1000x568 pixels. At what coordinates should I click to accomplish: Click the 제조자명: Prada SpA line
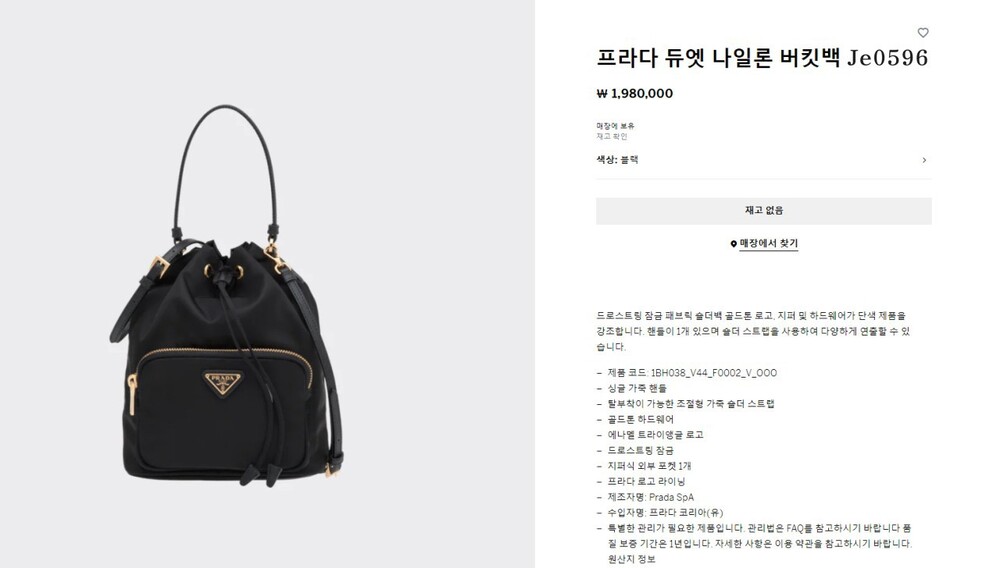(651, 497)
